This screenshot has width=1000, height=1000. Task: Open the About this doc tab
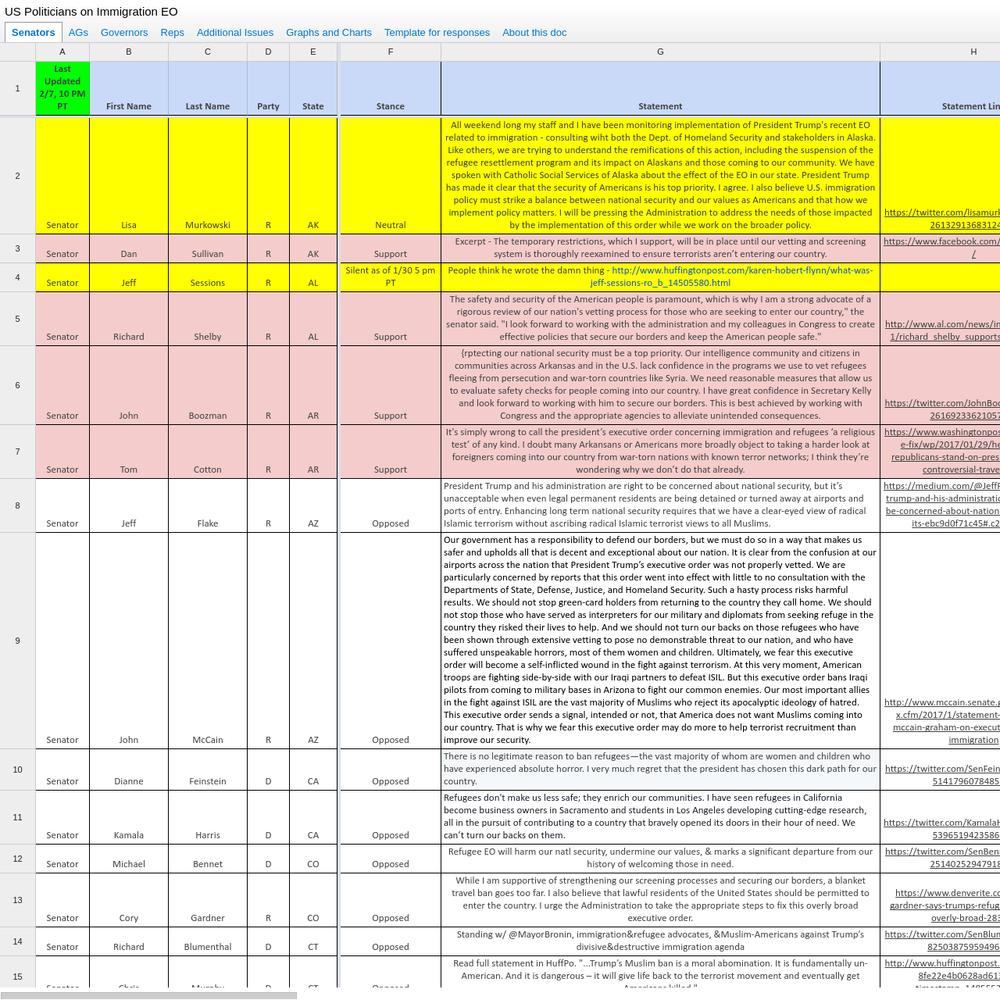(x=534, y=33)
